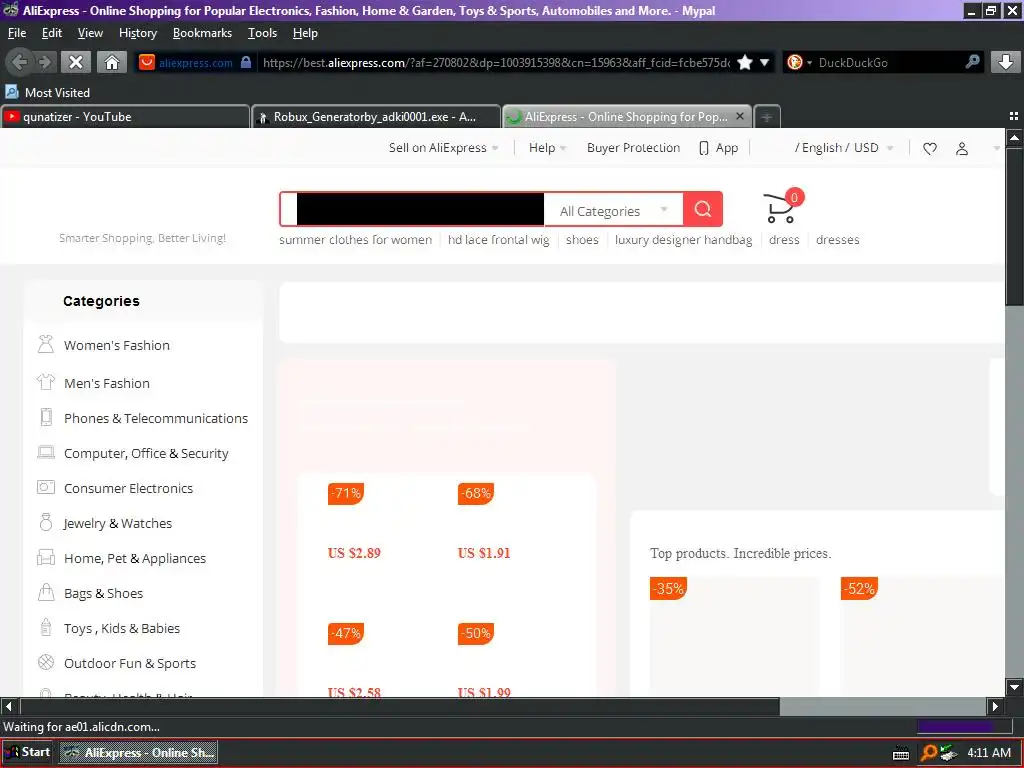
Task: Click into the AliExpress search input field
Action: point(413,209)
